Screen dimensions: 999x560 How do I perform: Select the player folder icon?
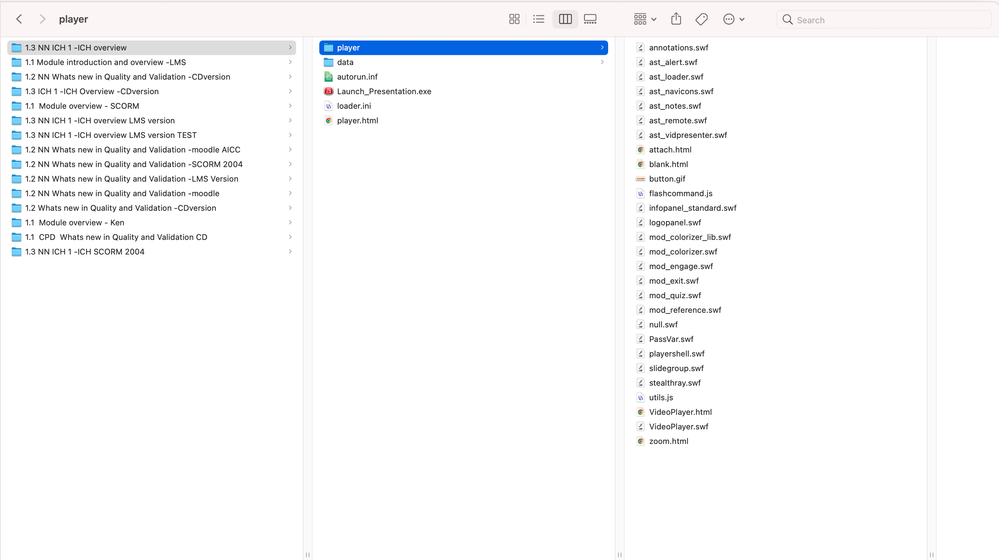click(x=329, y=48)
